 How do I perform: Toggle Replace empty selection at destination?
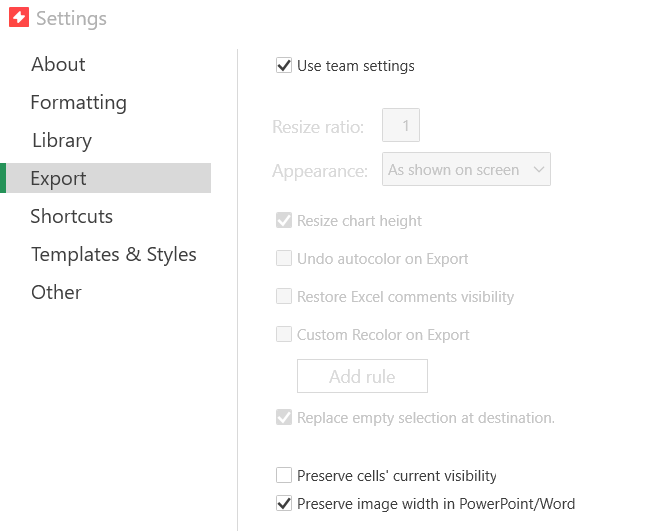point(284,417)
